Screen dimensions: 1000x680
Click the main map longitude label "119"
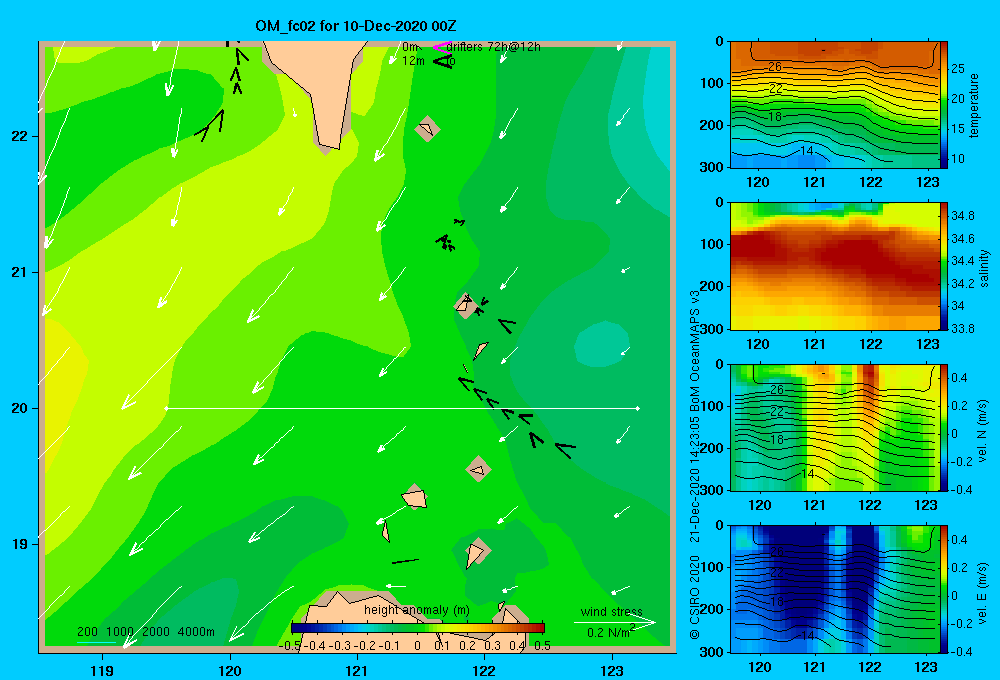click(103, 670)
